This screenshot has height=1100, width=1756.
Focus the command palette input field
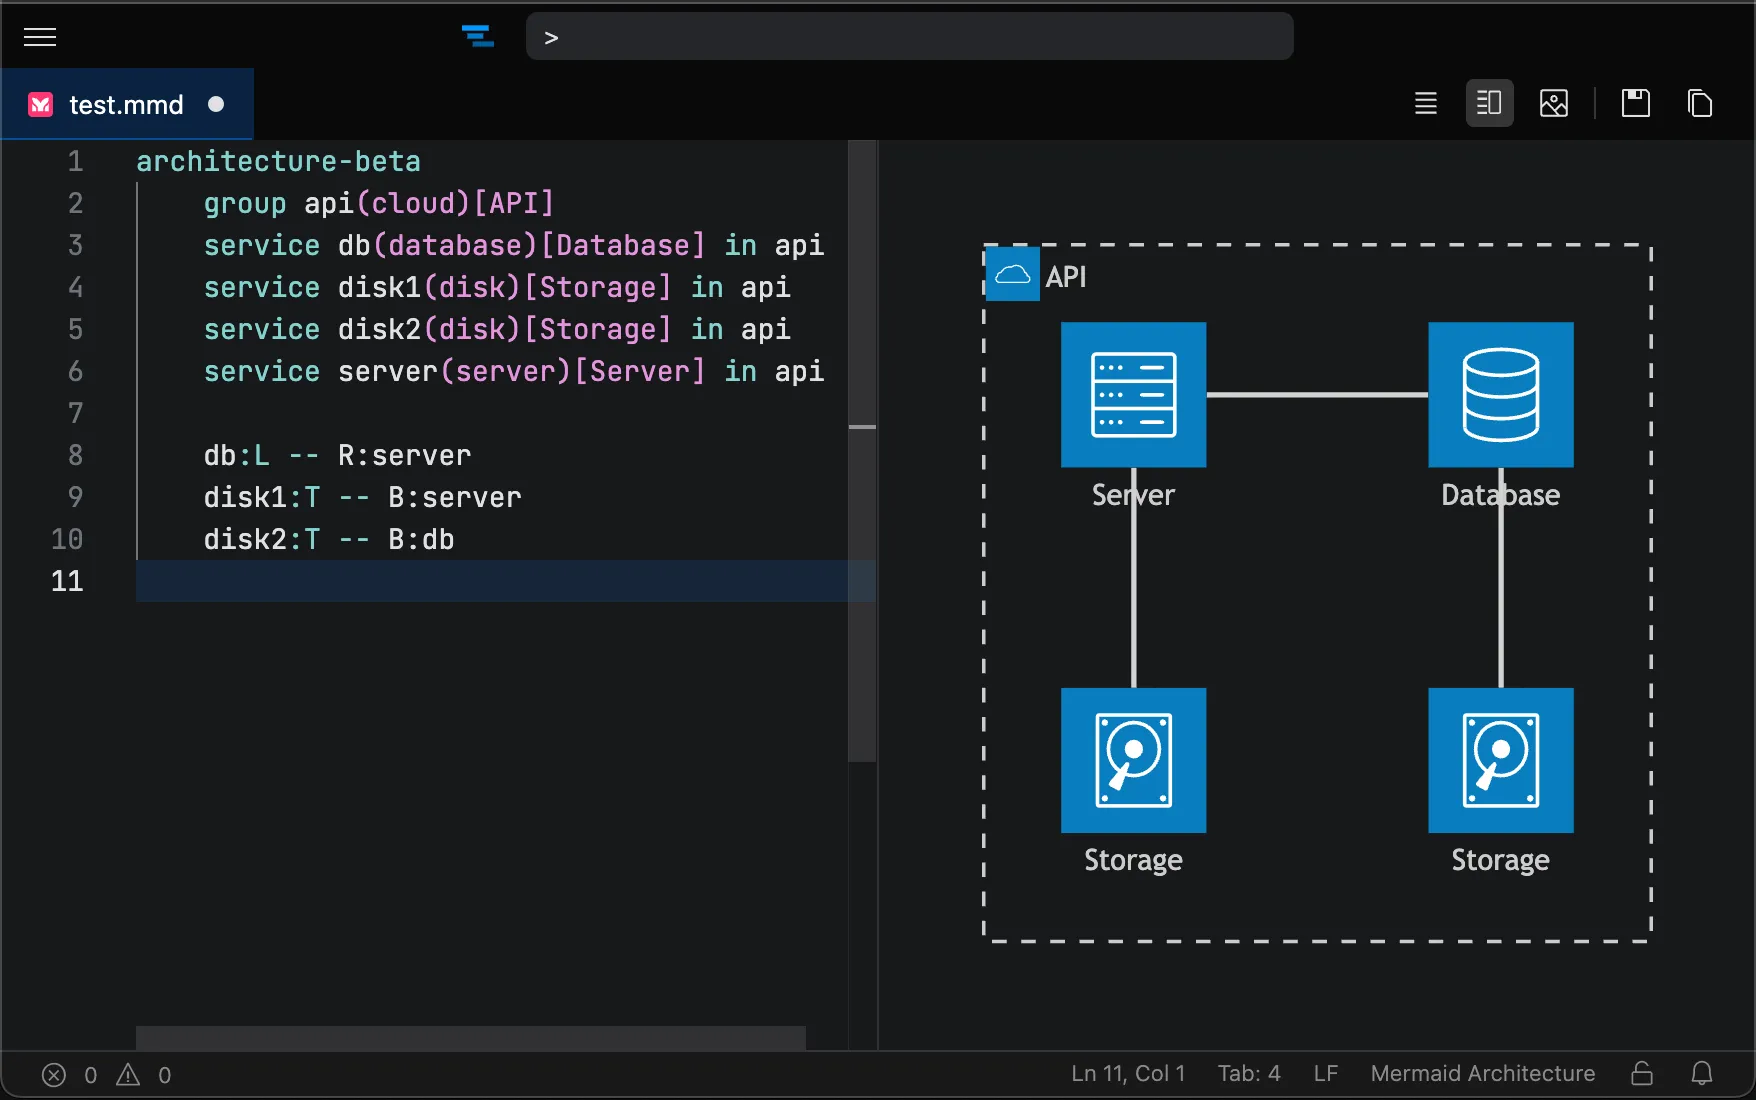point(909,37)
